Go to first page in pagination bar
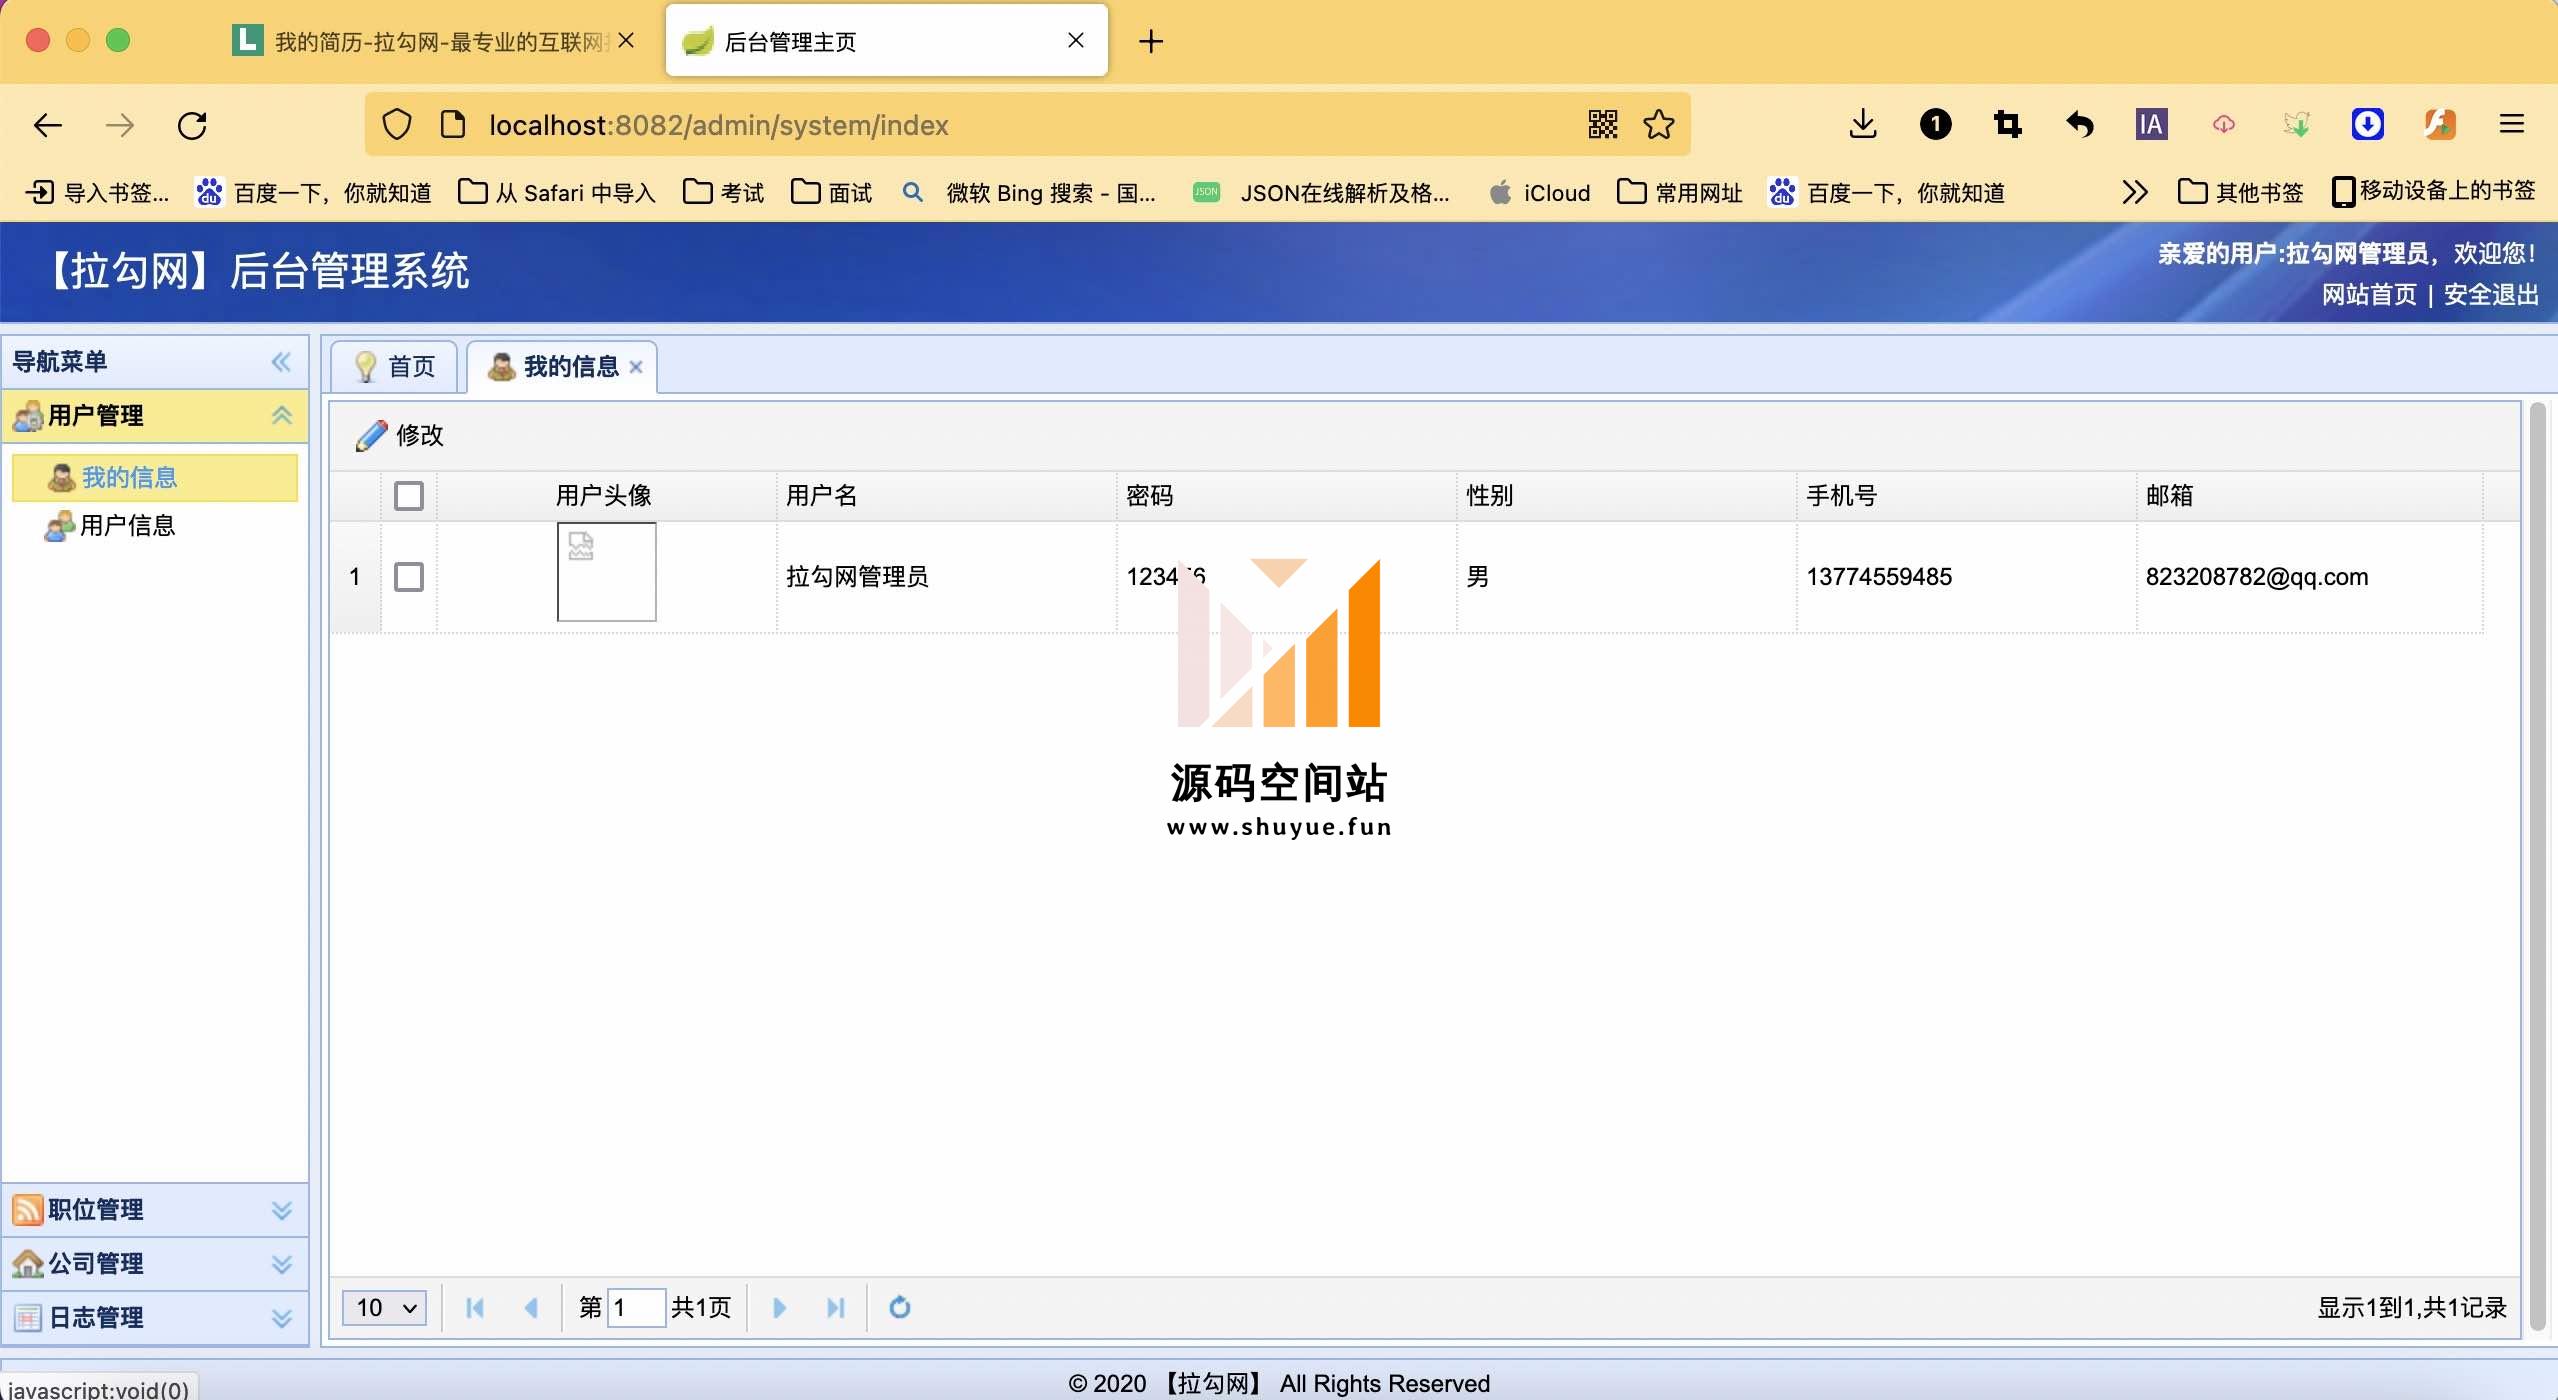Screen dimensions: 2558x1400 coord(475,1307)
